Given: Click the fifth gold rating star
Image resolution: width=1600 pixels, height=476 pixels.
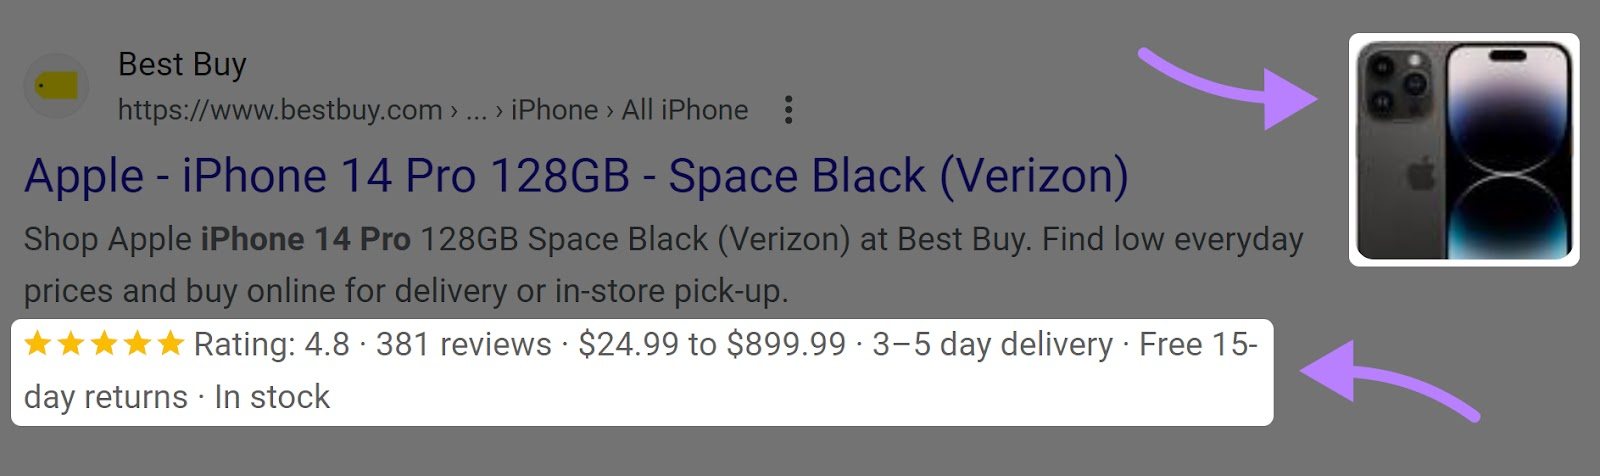Looking at the screenshot, I should tap(171, 344).
